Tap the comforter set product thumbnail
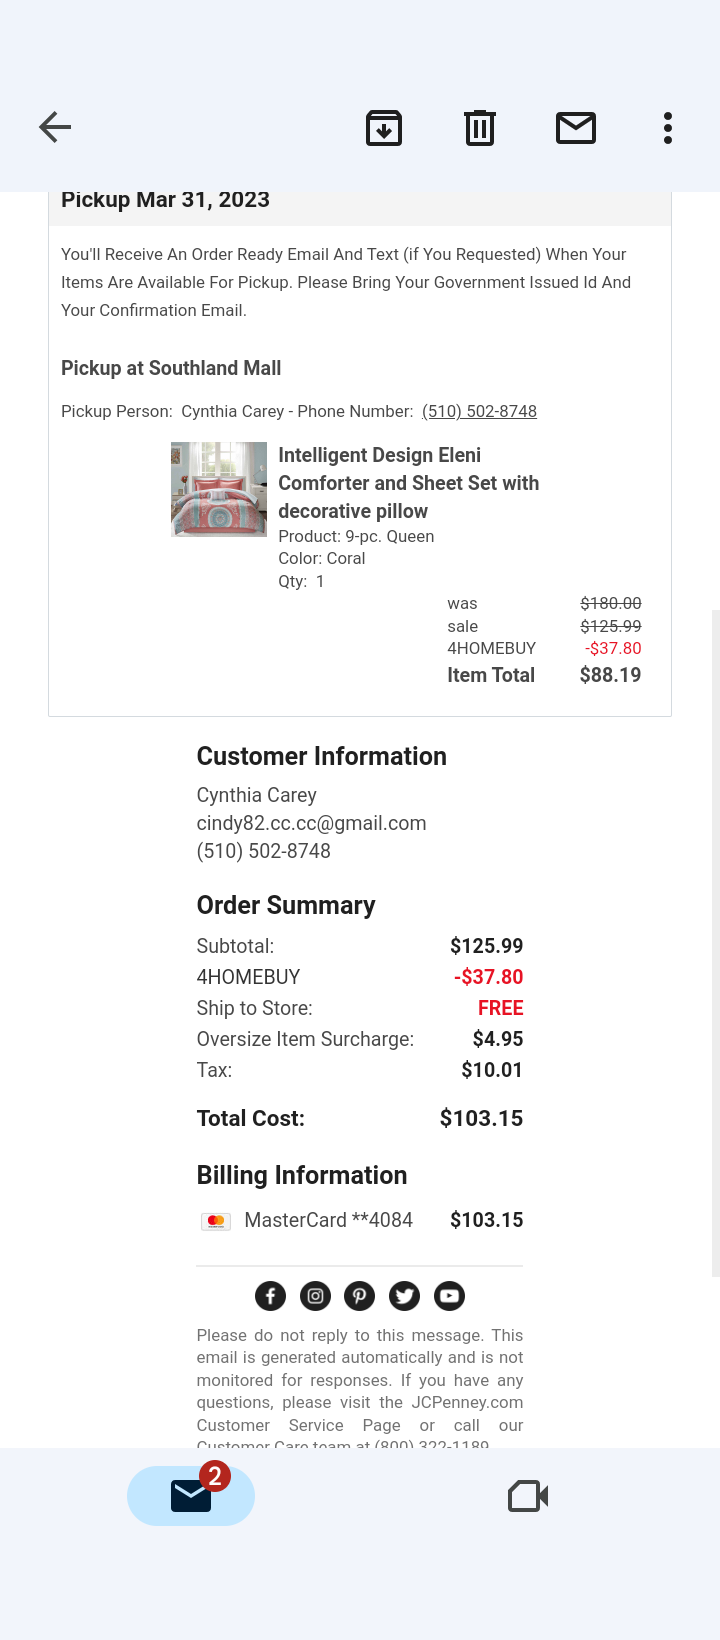 tap(219, 489)
